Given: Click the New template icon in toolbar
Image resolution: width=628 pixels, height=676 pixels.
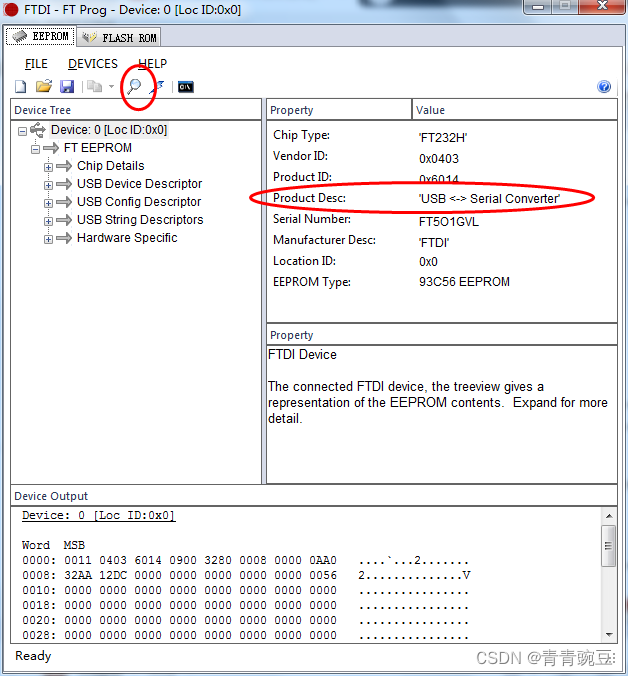Looking at the screenshot, I should coord(20,87).
